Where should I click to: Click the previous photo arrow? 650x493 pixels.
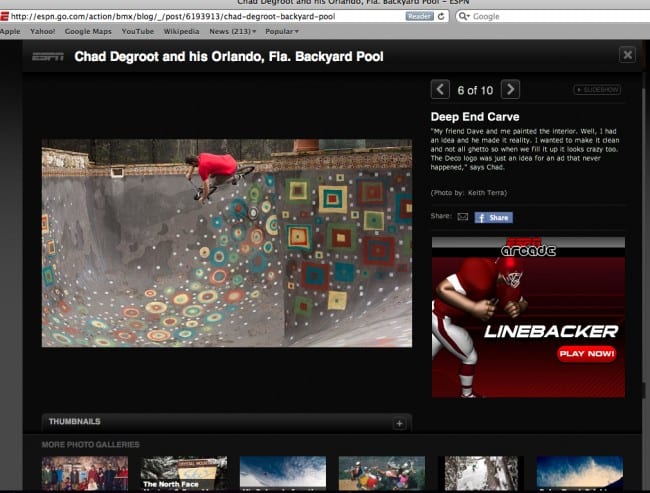(x=440, y=89)
